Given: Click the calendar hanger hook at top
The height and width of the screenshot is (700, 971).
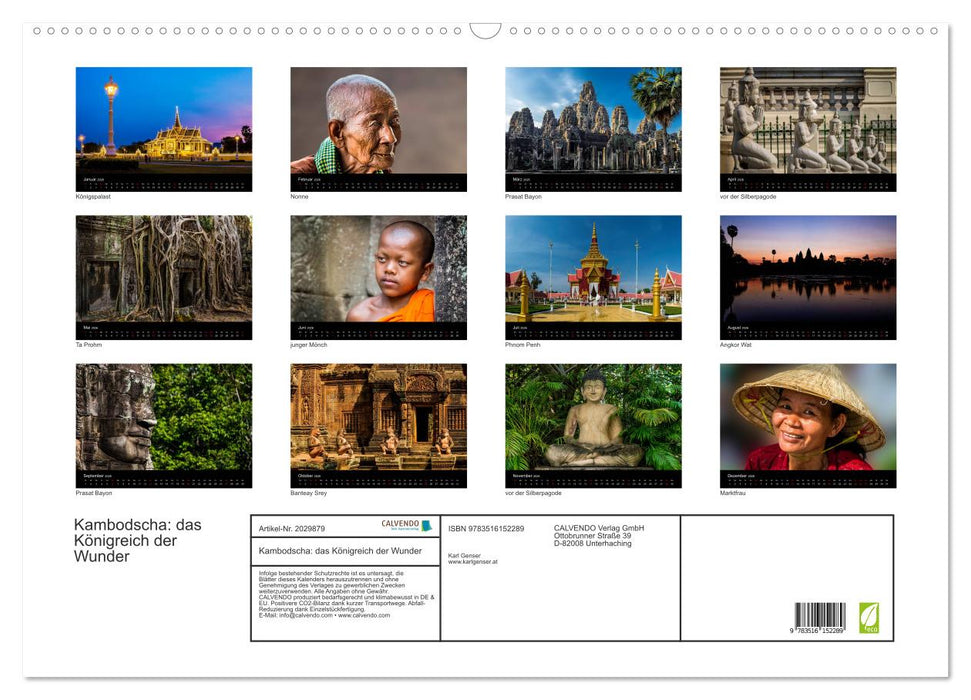Looking at the screenshot, I should [x=485, y=31].
